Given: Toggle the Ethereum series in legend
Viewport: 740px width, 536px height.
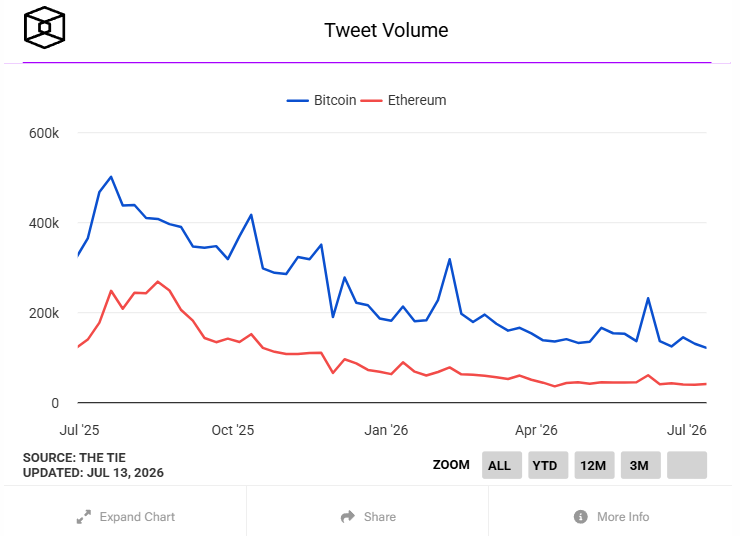Looking at the screenshot, I should click(403, 100).
